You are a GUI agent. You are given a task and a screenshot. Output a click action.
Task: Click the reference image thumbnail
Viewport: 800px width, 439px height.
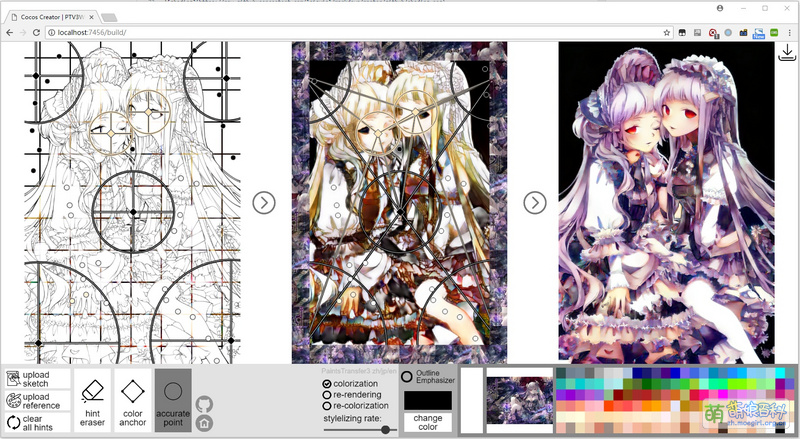point(519,399)
